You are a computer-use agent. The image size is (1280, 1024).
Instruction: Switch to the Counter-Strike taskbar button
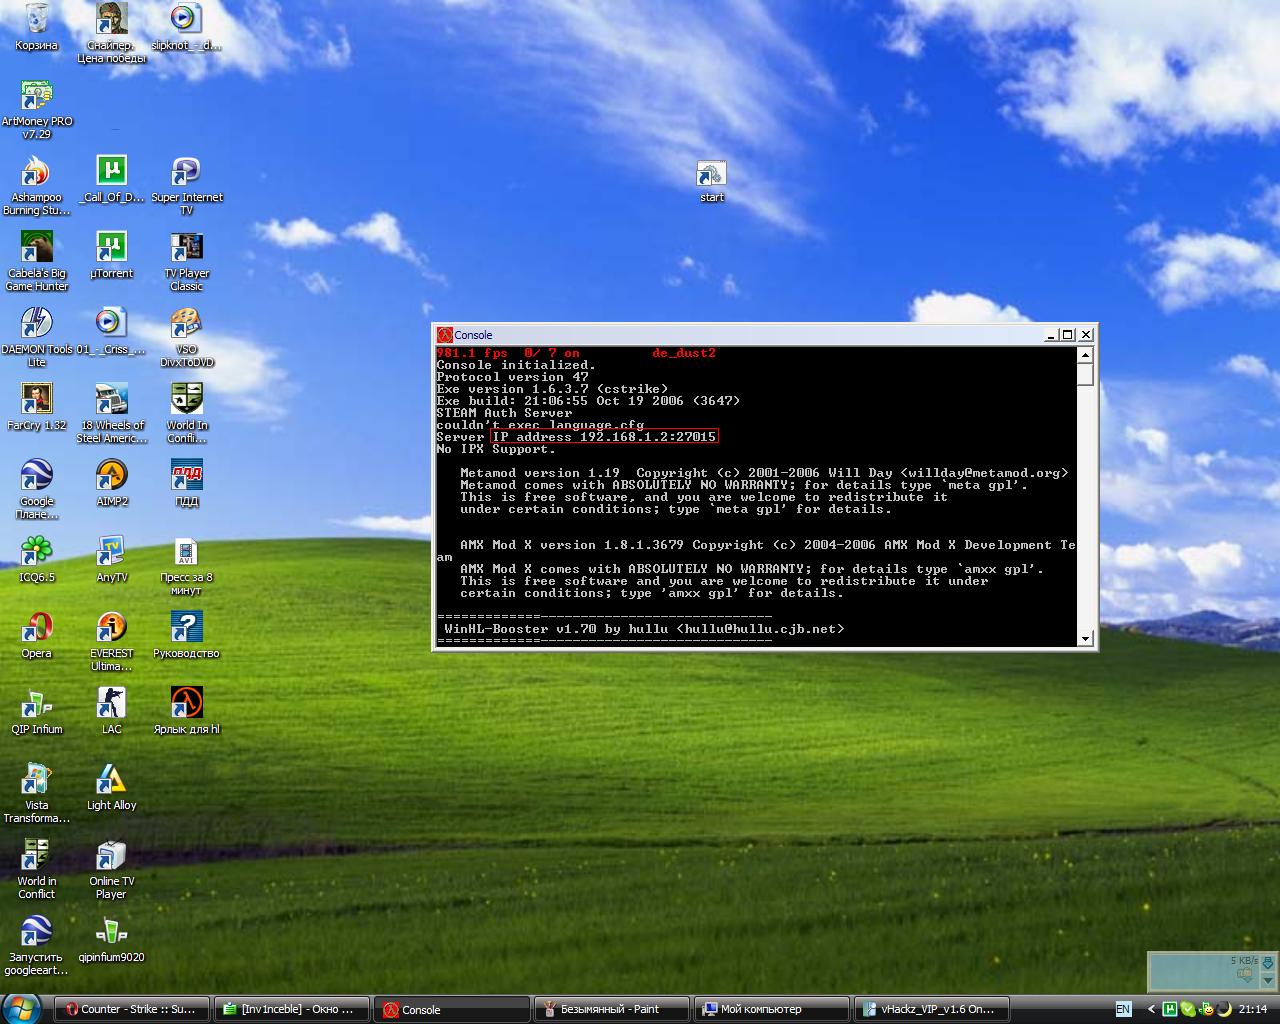coord(132,1009)
